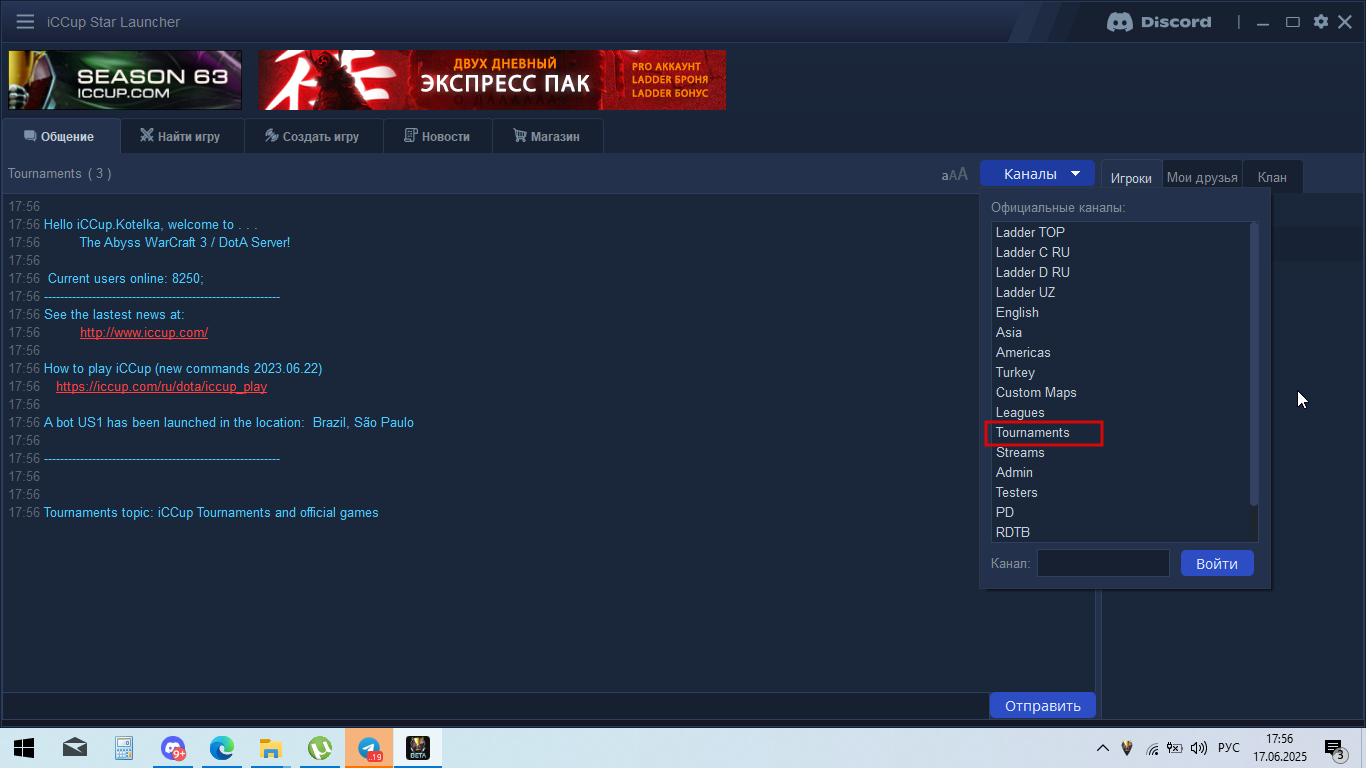Show hidden tray icons chevron
The image size is (1366, 768).
1103,748
